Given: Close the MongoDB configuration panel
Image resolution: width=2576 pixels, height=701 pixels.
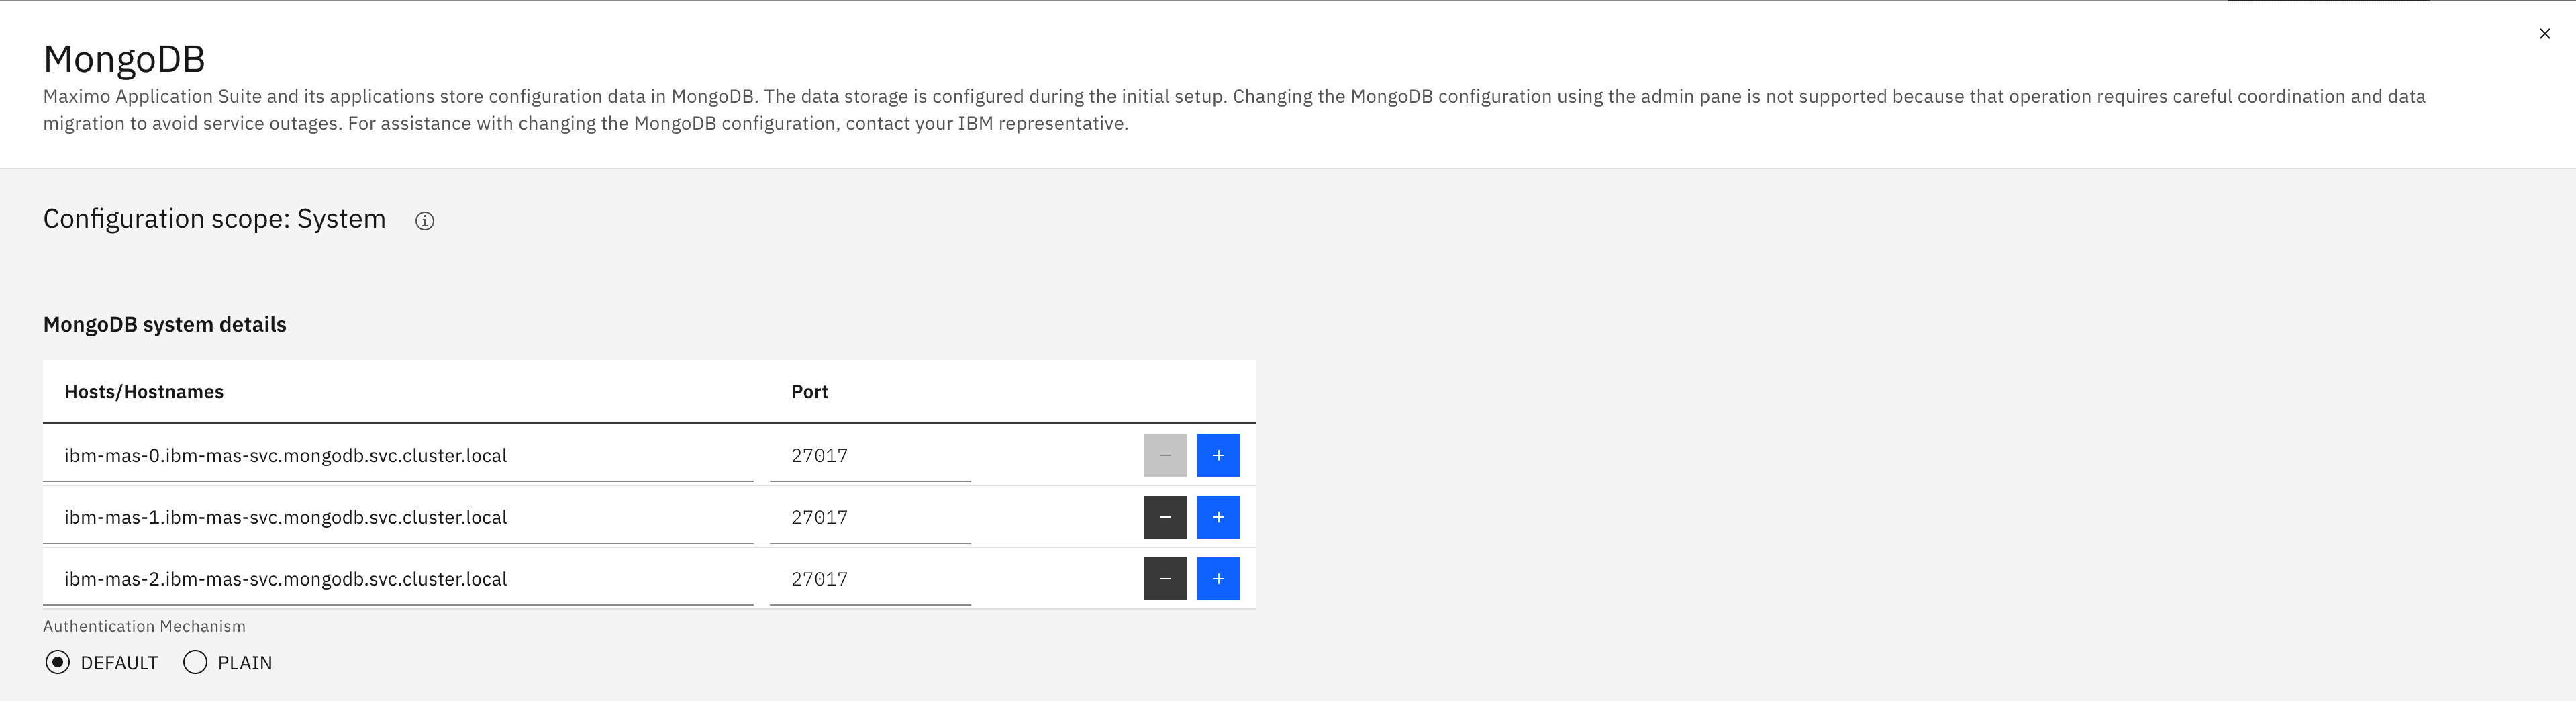Looking at the screenshot, I should click(x=2544, y=34).
